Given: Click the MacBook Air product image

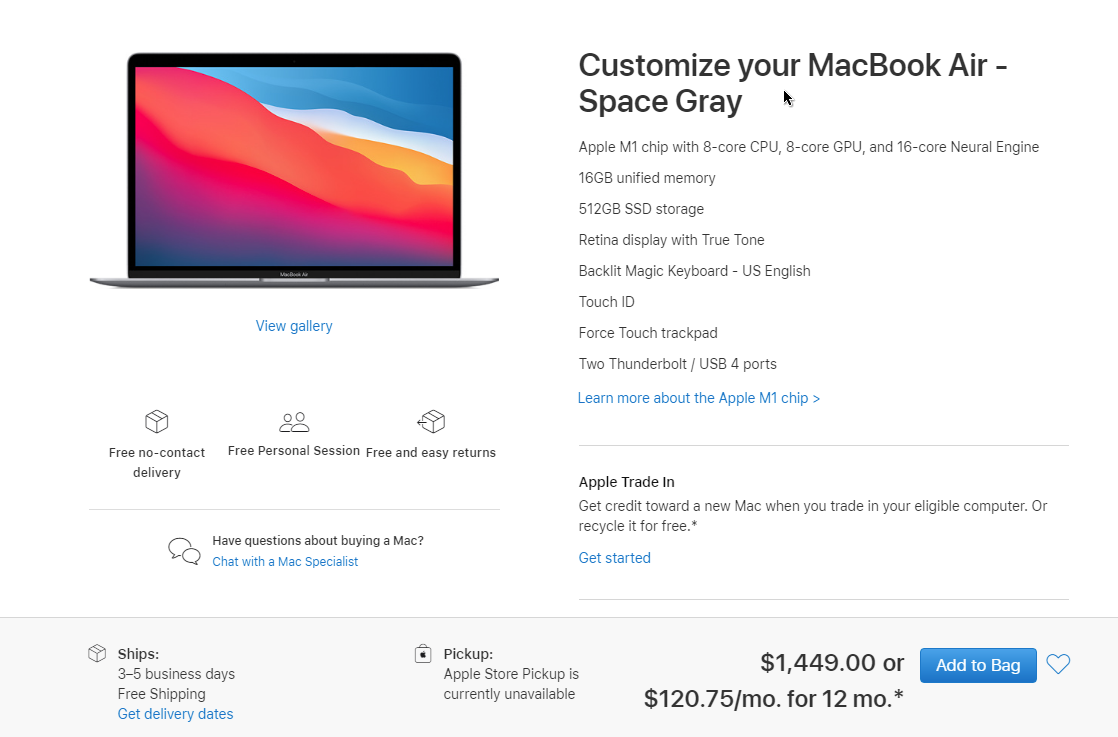Looking at the screenshot, I should 294,170.
